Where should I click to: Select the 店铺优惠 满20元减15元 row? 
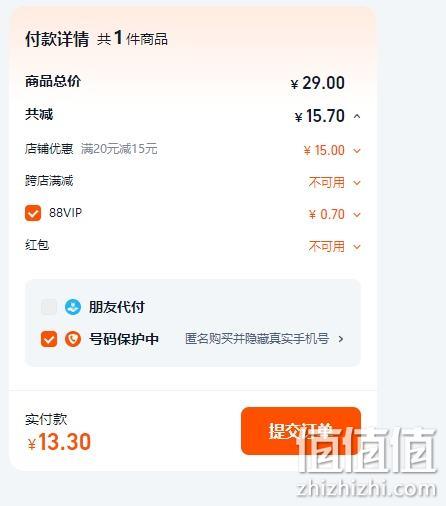[x=193, y=149]
